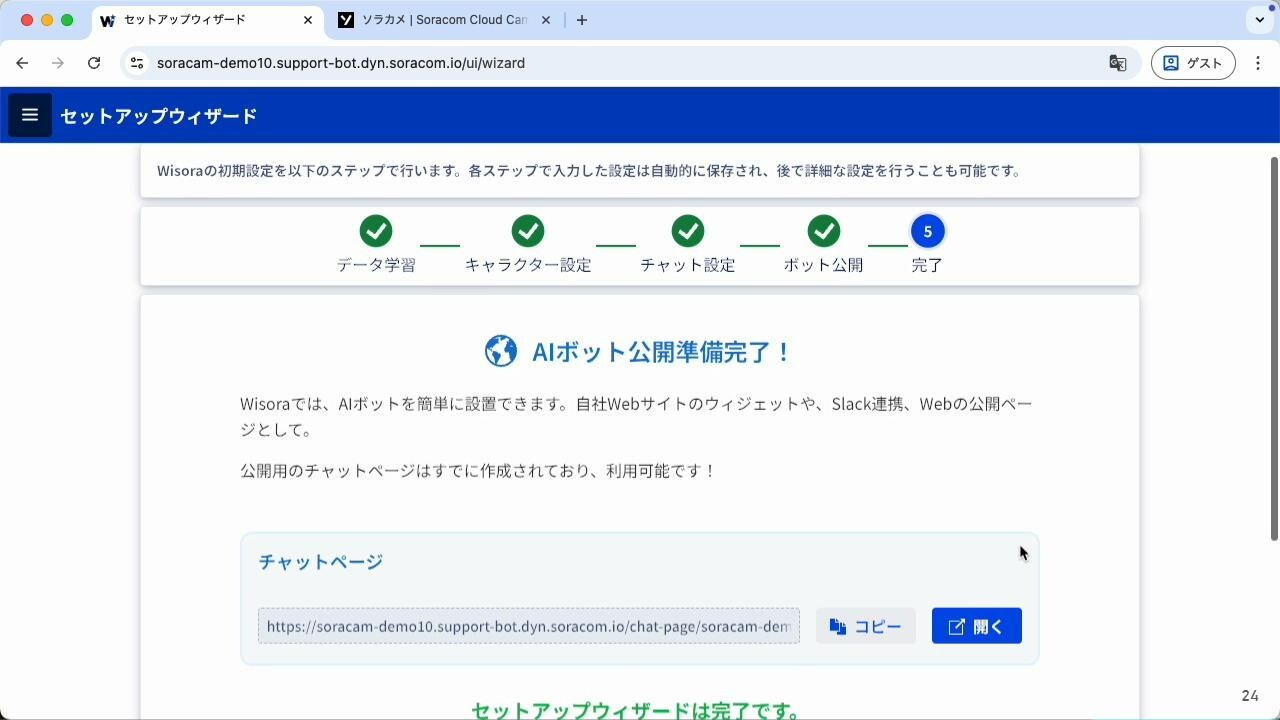Click the globe icon beside AIボット公開準備完了
This screenshot has height=720, width=1280.
[x=501, y=351]
